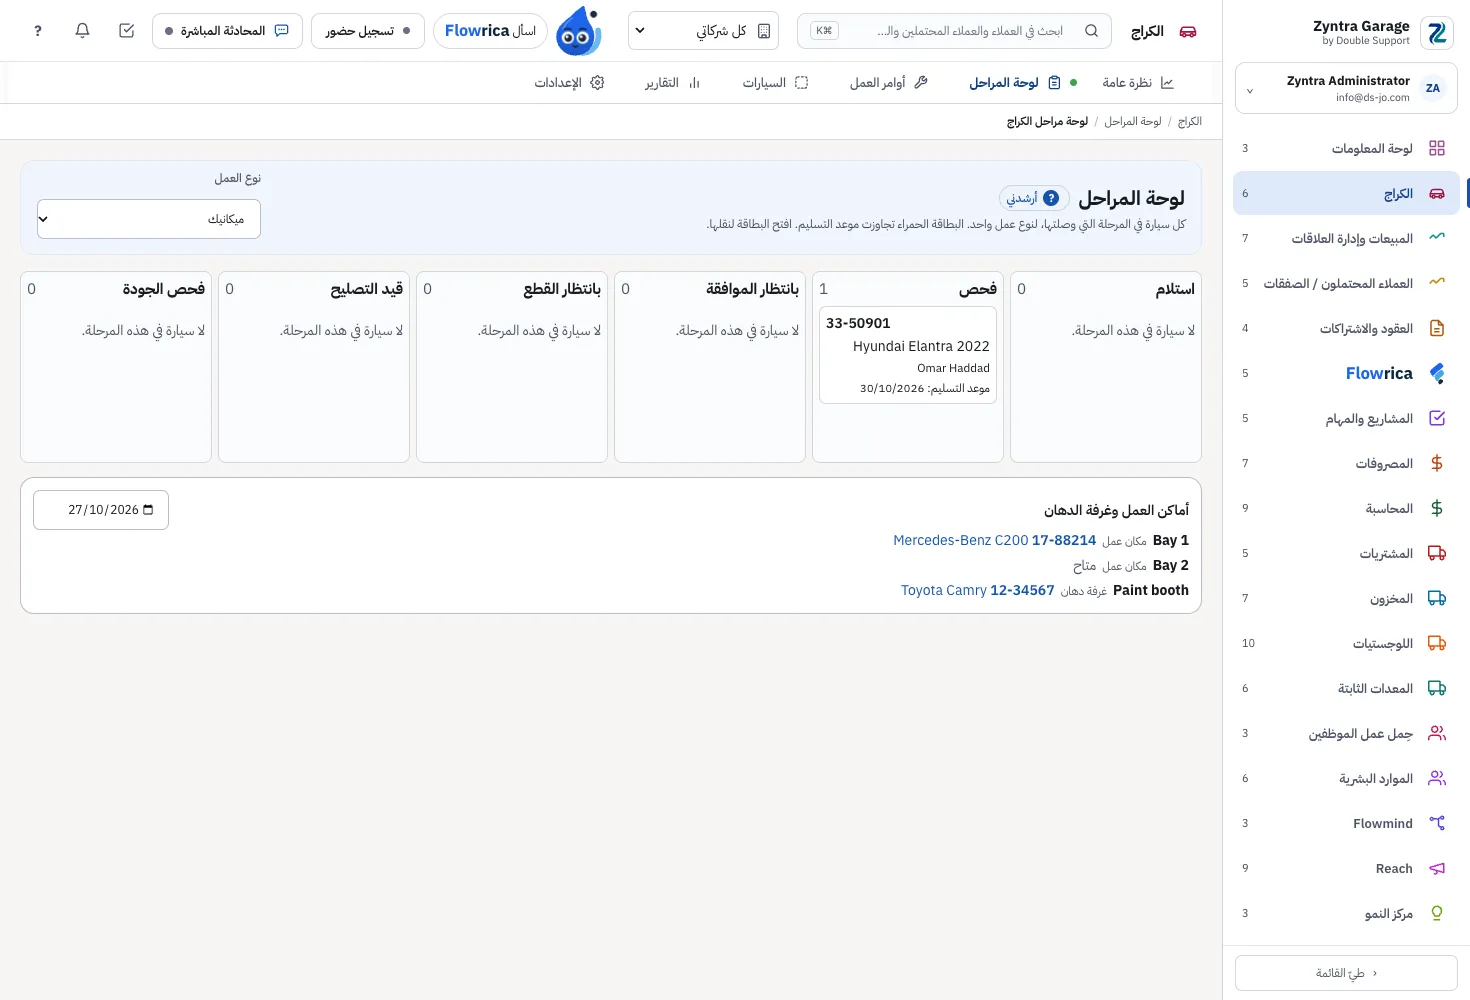The height and width of the screenshot is (1000, 1470).
Task: Click the red car icon for الكراج in sidebar
Action: click(1437, 193)
